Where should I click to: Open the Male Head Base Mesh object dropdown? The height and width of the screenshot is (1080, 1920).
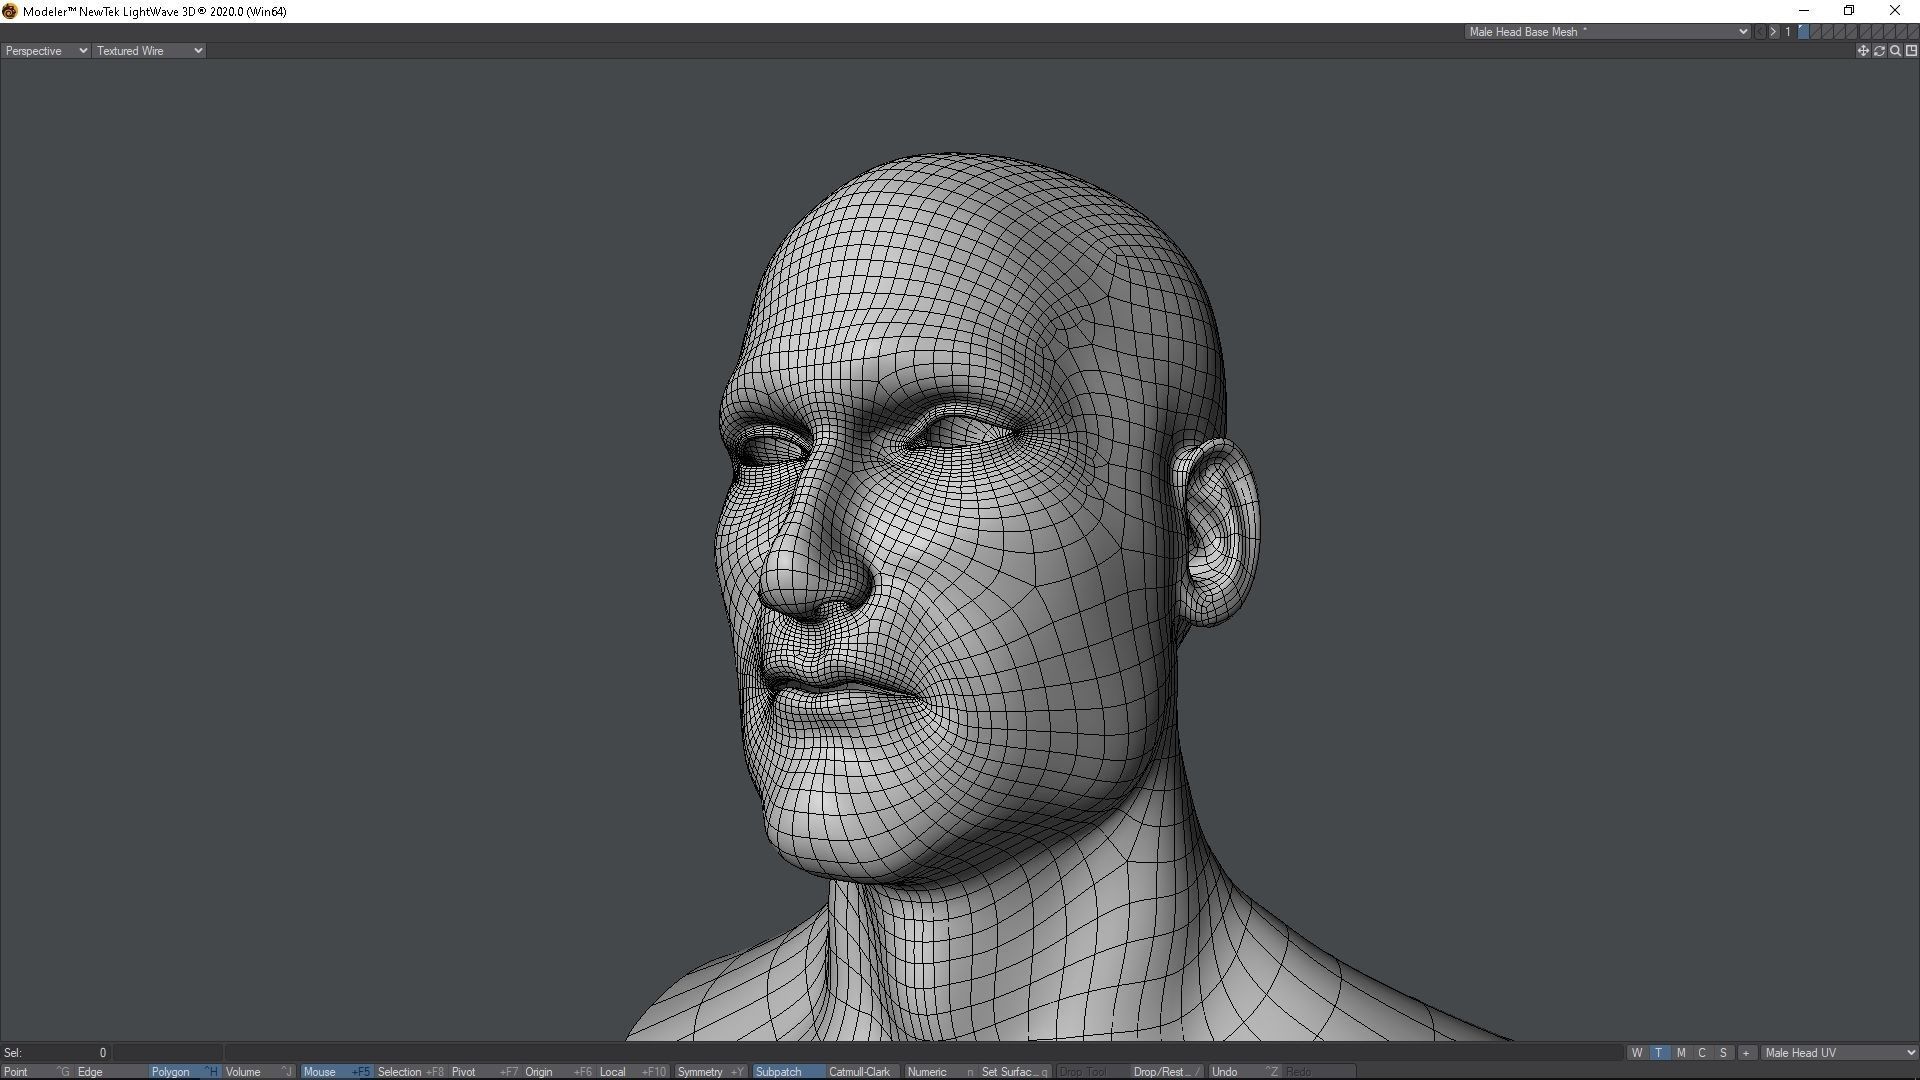coord(1607,32)
